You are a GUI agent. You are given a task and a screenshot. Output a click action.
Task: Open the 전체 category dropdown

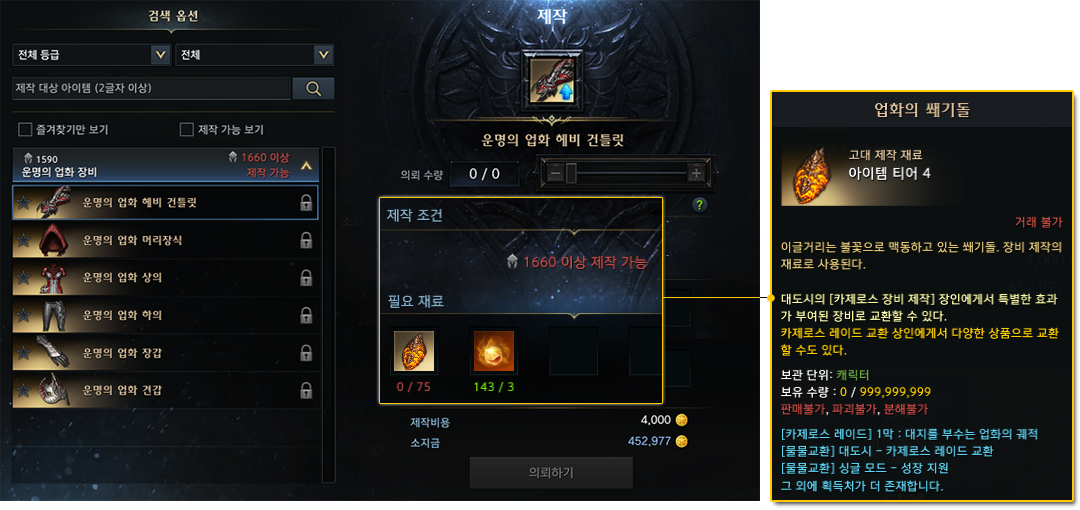click(255, 54)
